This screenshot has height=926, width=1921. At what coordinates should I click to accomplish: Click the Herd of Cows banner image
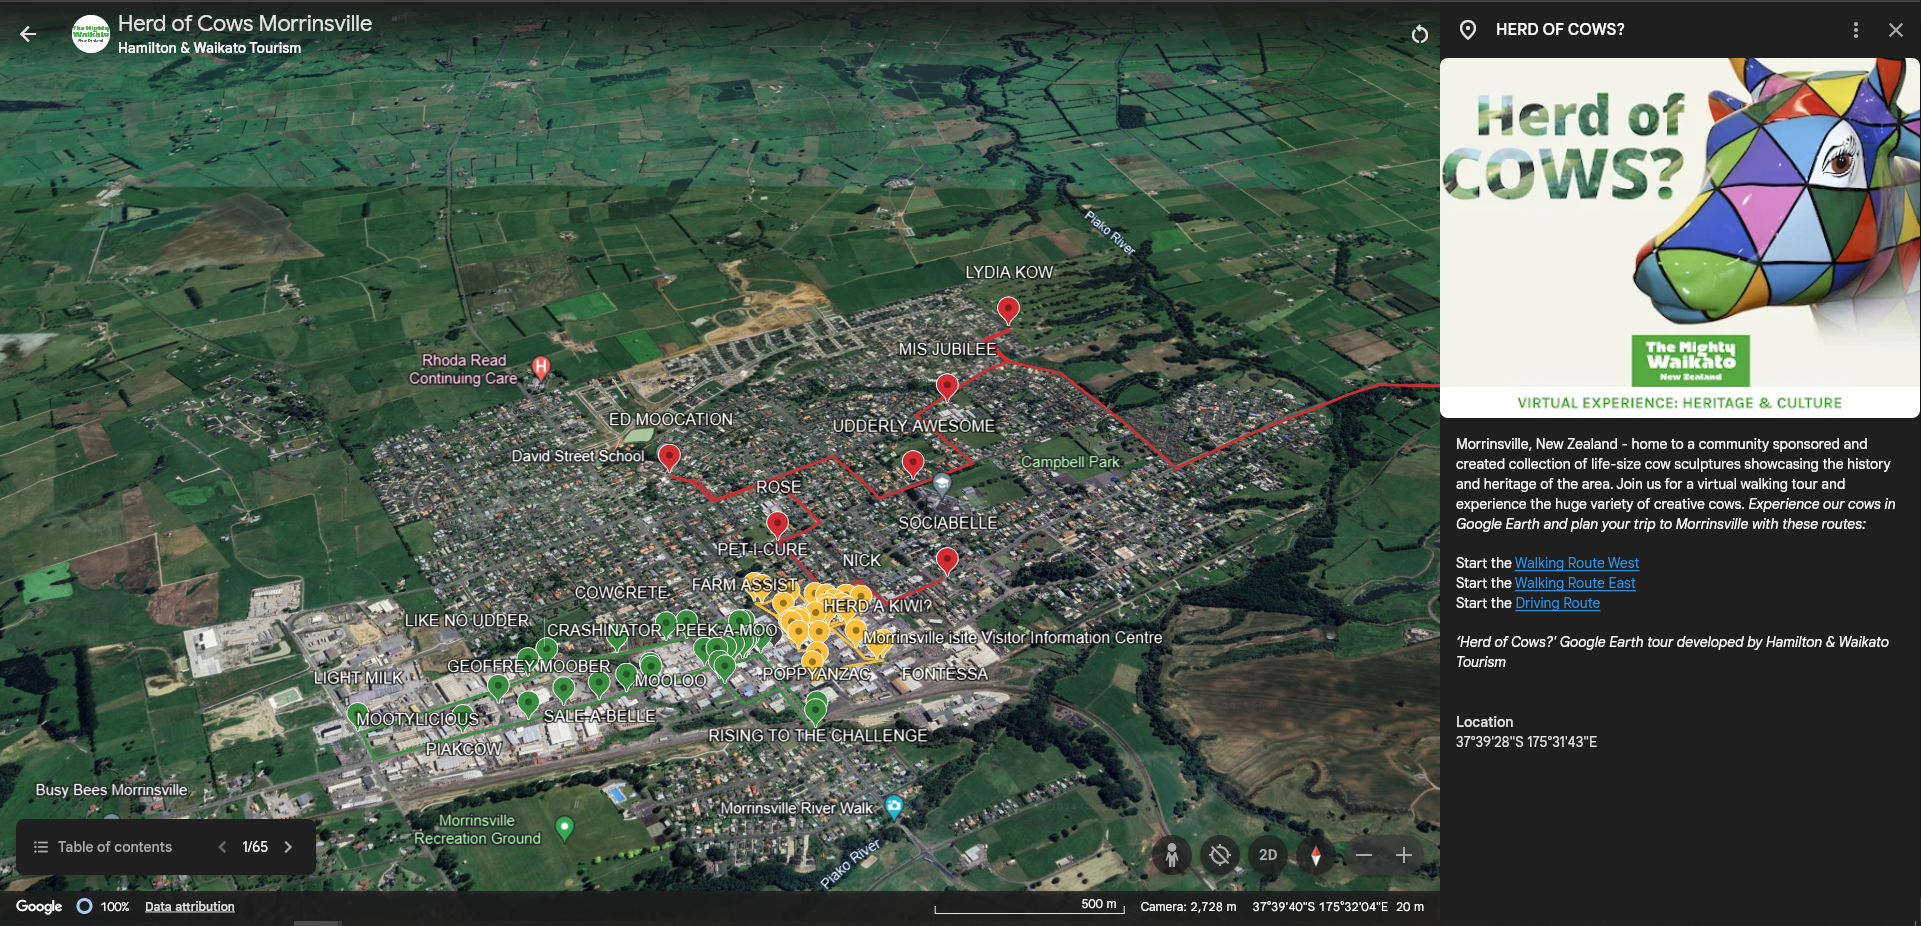pos(1680,238)
